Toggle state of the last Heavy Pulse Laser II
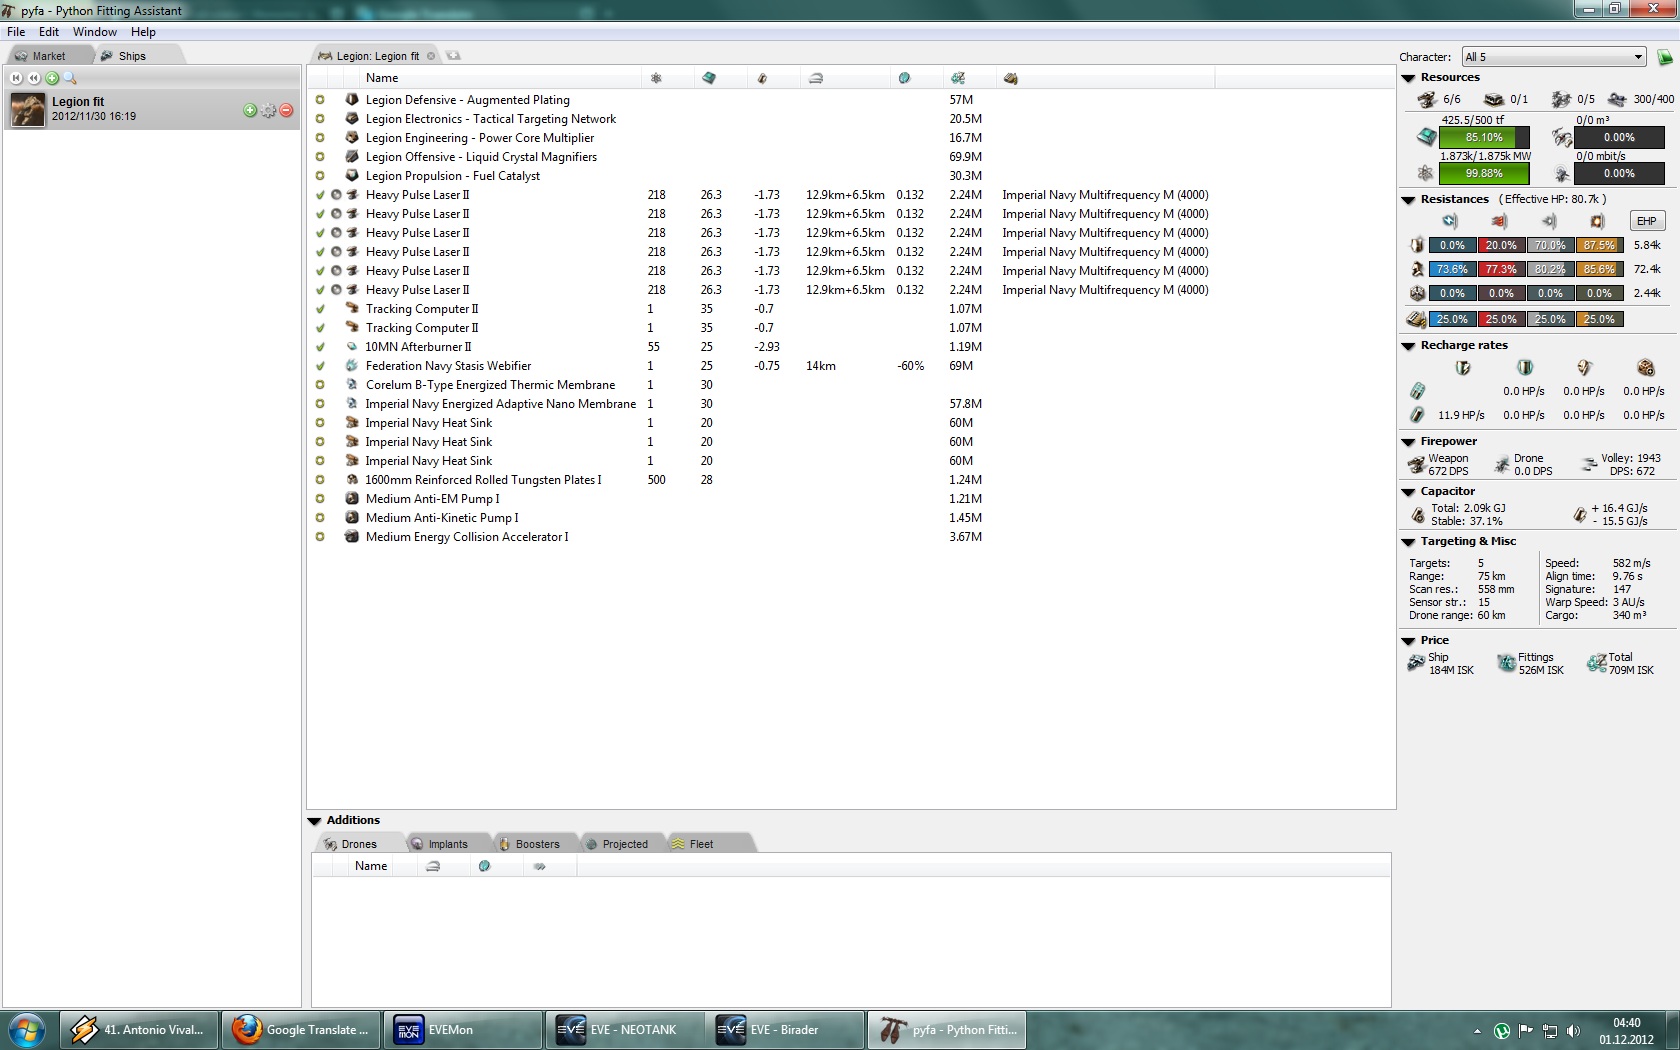Image resolution: width=1680 pixels, height=1050 pixels. click(320, 290)
